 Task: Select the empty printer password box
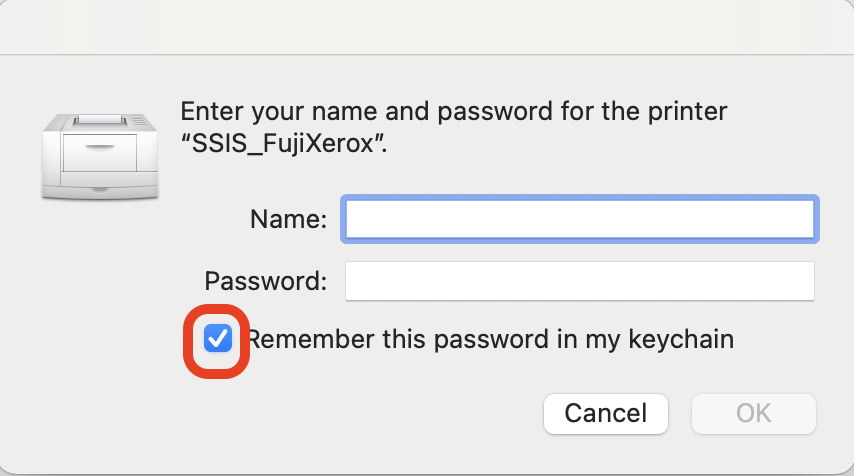[x=580, y=281]
